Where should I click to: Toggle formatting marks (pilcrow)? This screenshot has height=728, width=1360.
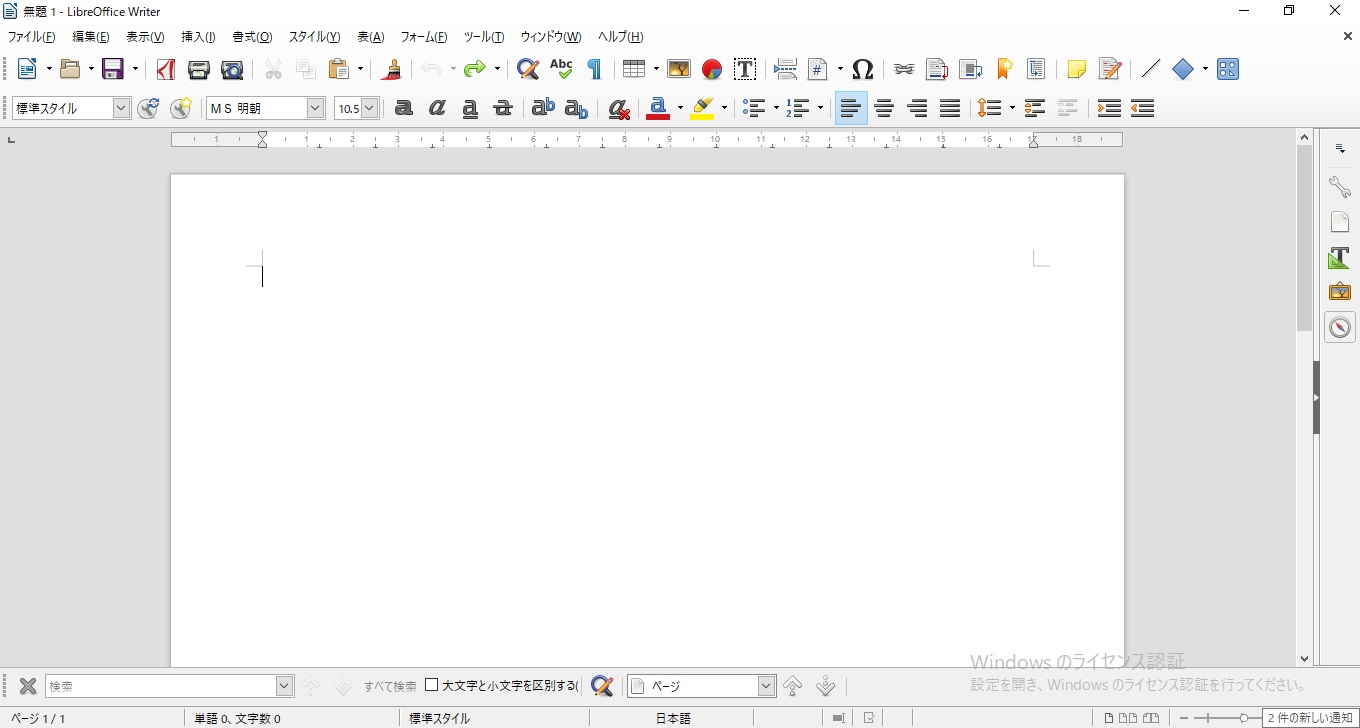(x=594, y=69)
